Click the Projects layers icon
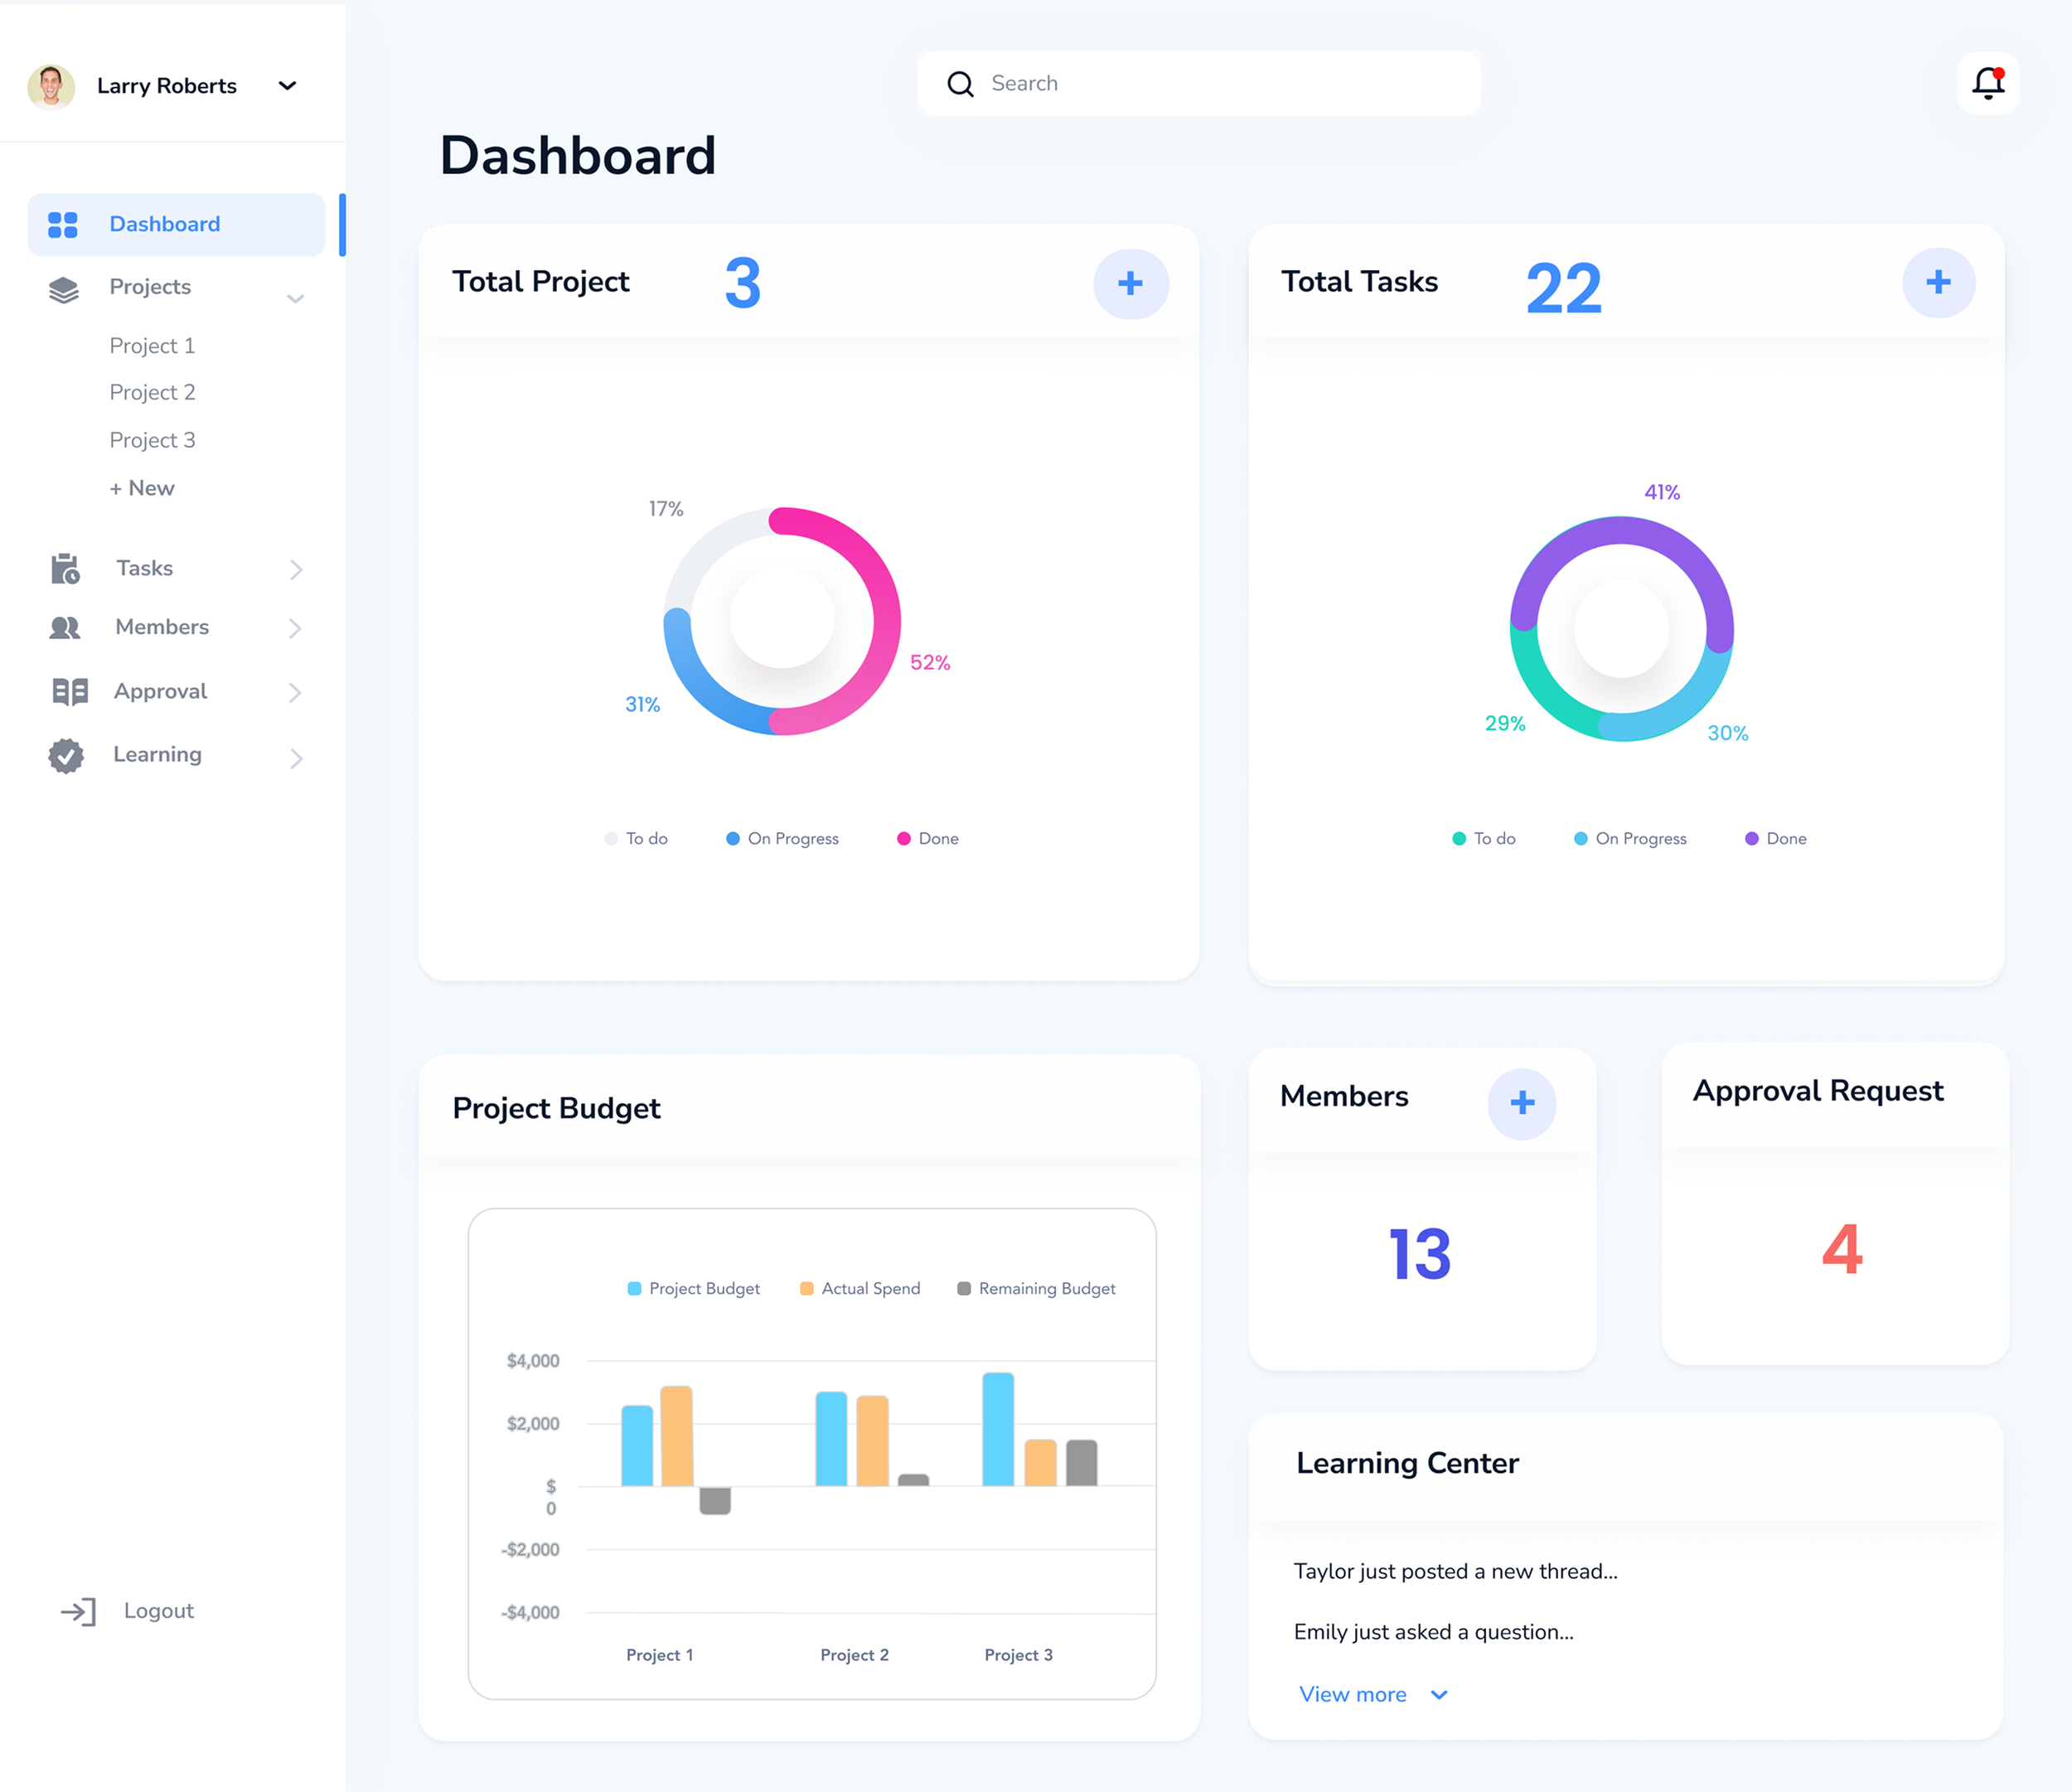The width and height of the screenshot is (2072, 1792). click(x=64, y=290)
